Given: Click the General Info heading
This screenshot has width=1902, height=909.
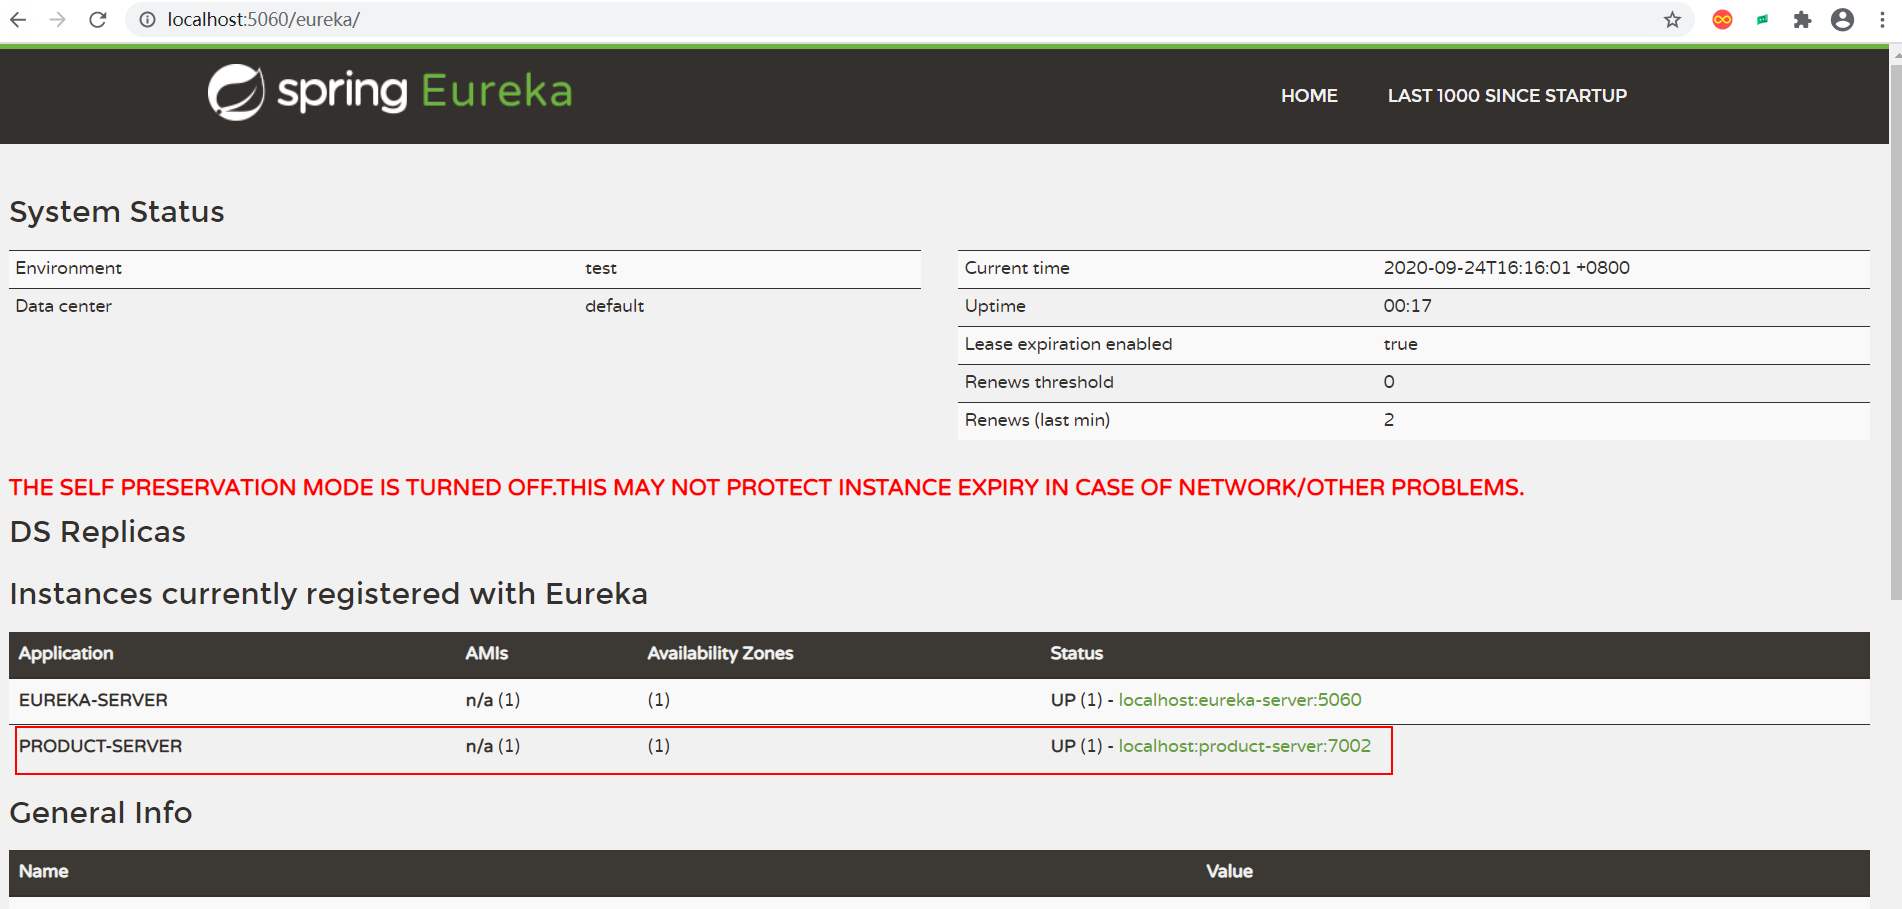Looking at the screenshot, I should 101,813.
